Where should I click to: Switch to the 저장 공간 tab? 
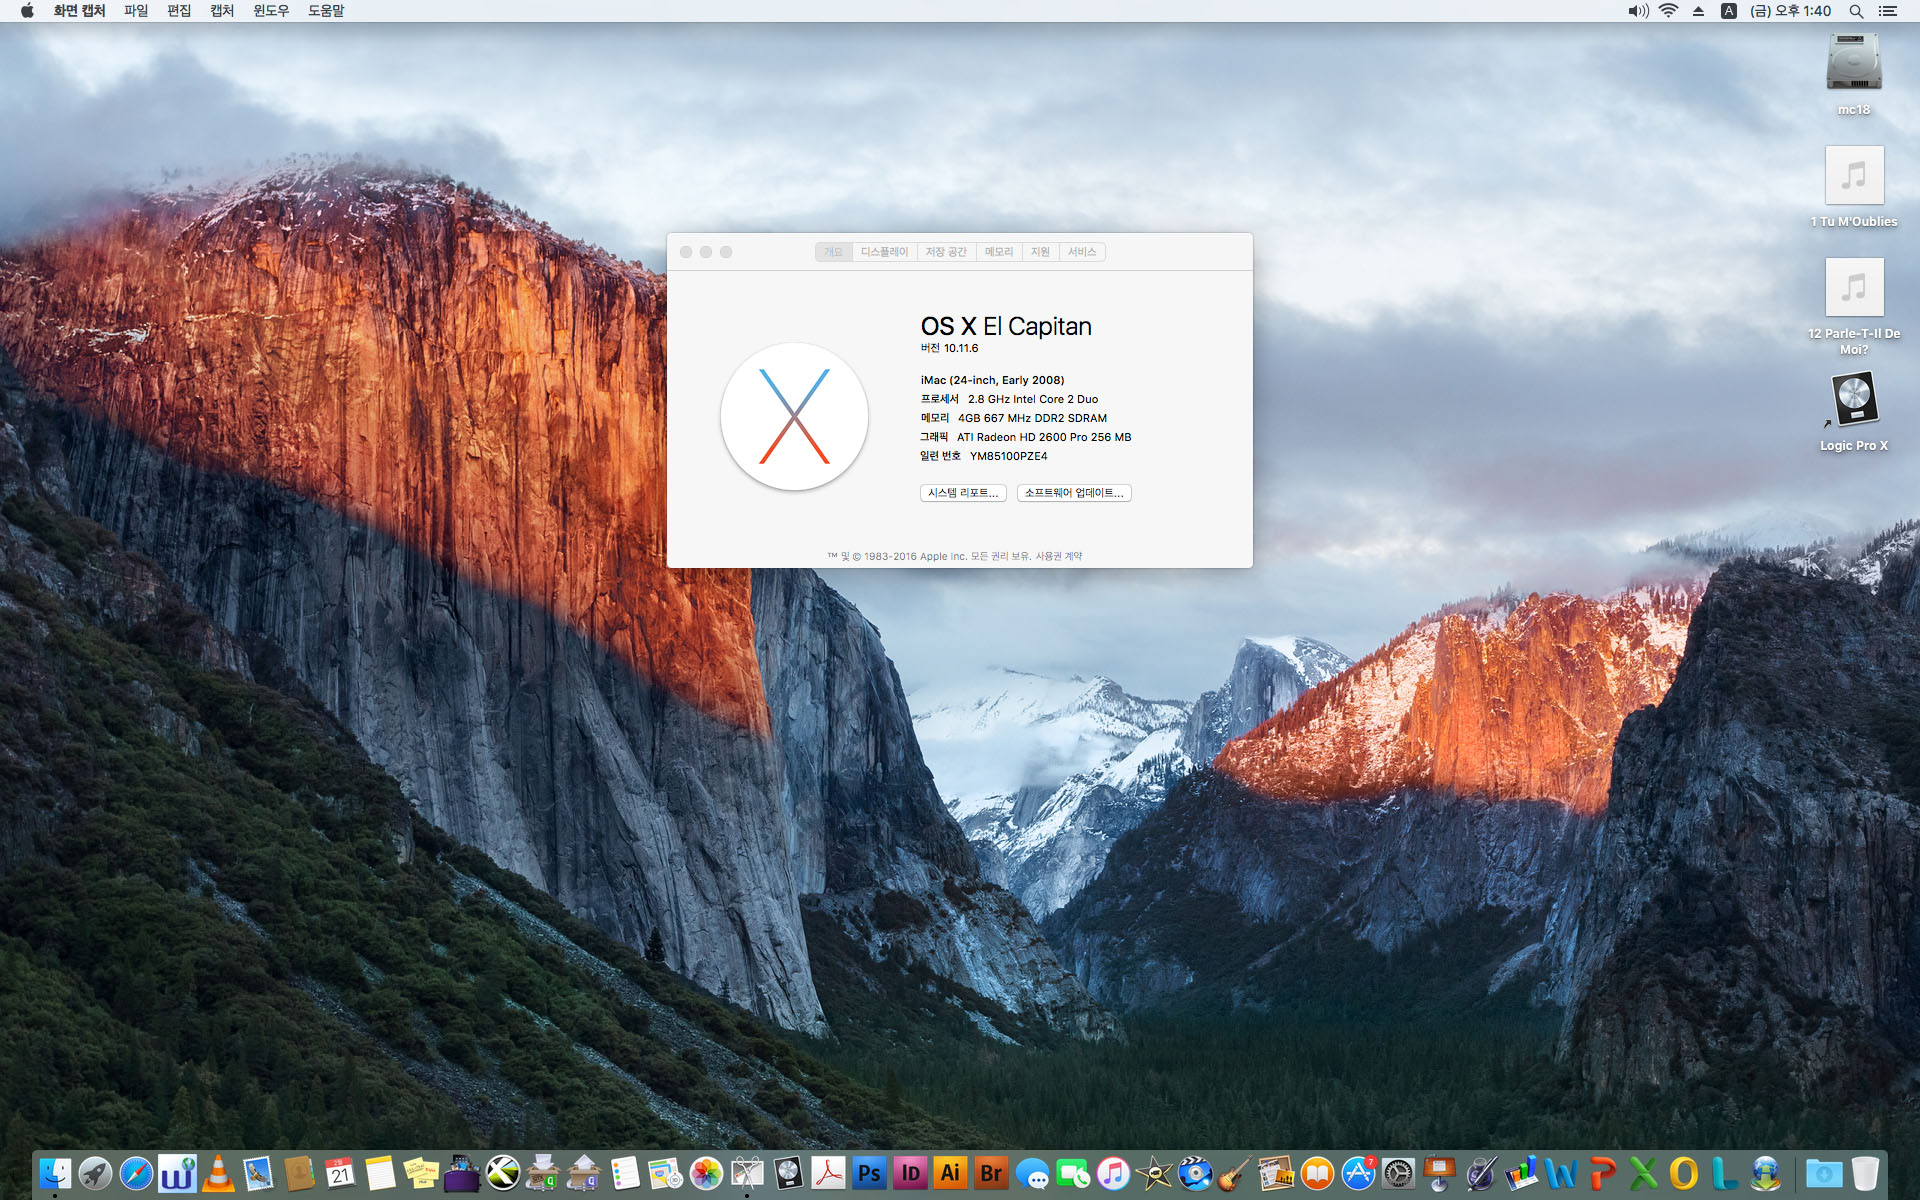pyautogui.click(x=945, y=252)
